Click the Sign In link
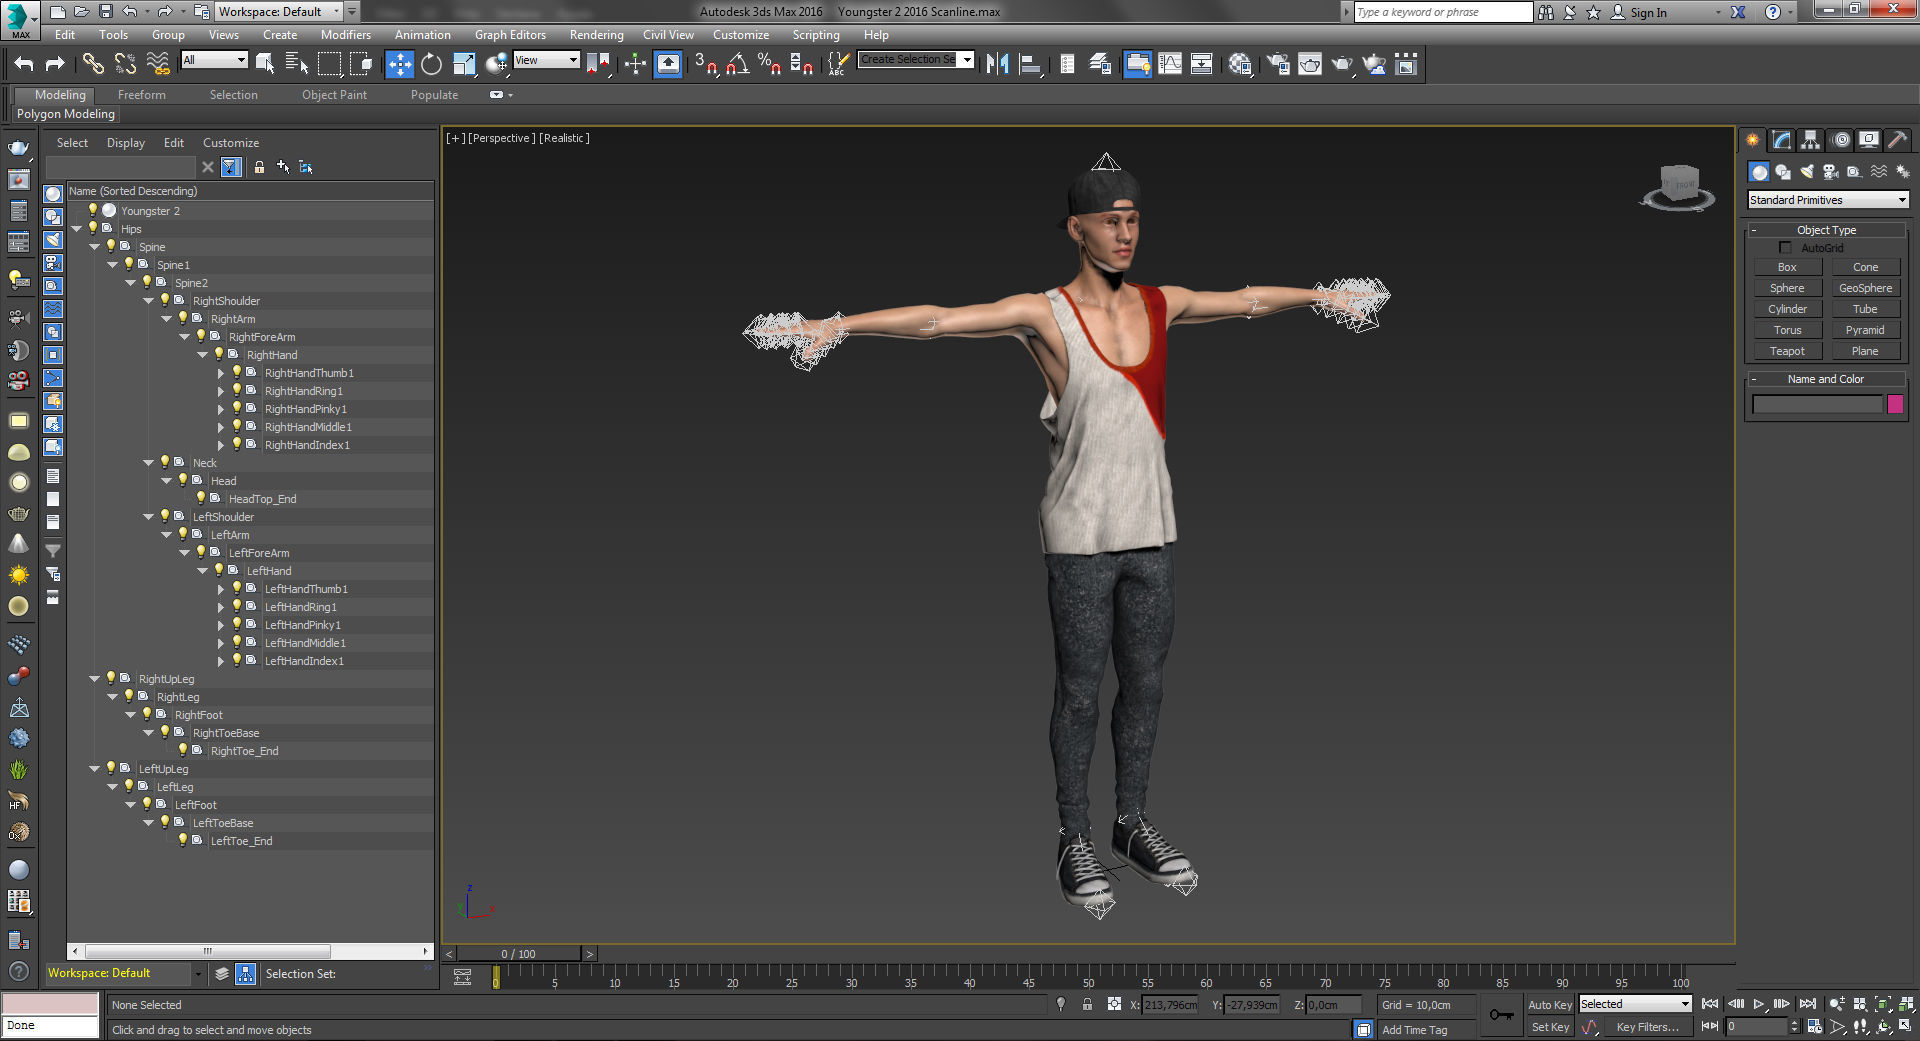The height and width of the screenshot is (1041, 1920). coord(1648,12)
